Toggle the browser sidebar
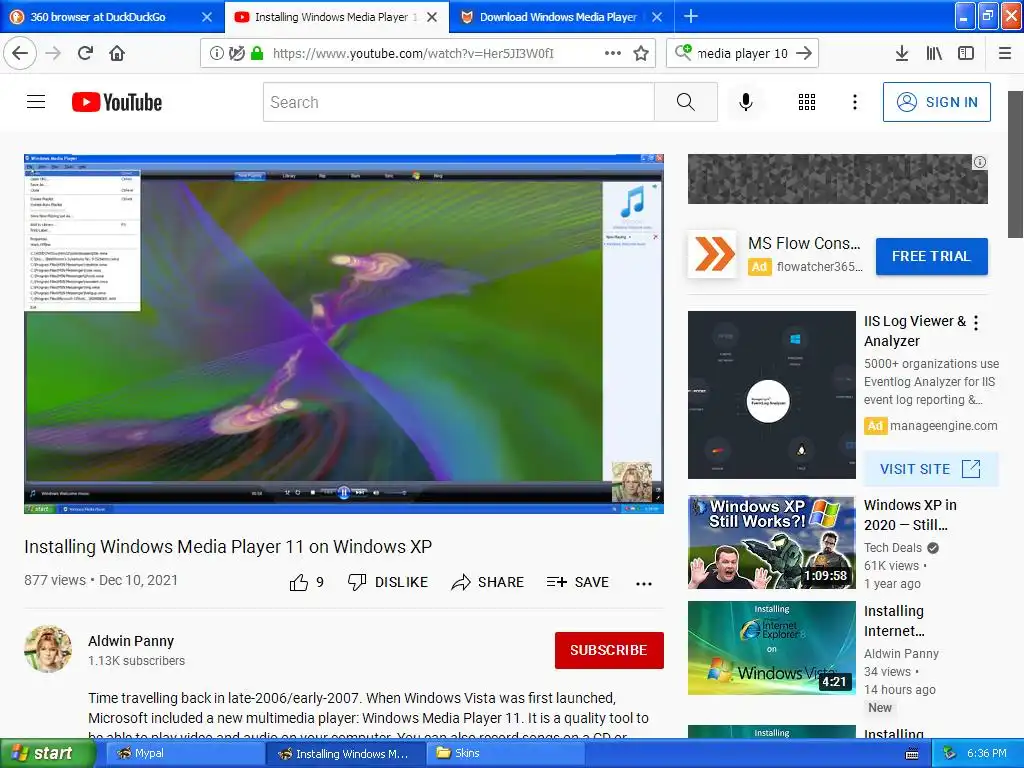This screenshot has width=1024, height=768. pos(966,53)
